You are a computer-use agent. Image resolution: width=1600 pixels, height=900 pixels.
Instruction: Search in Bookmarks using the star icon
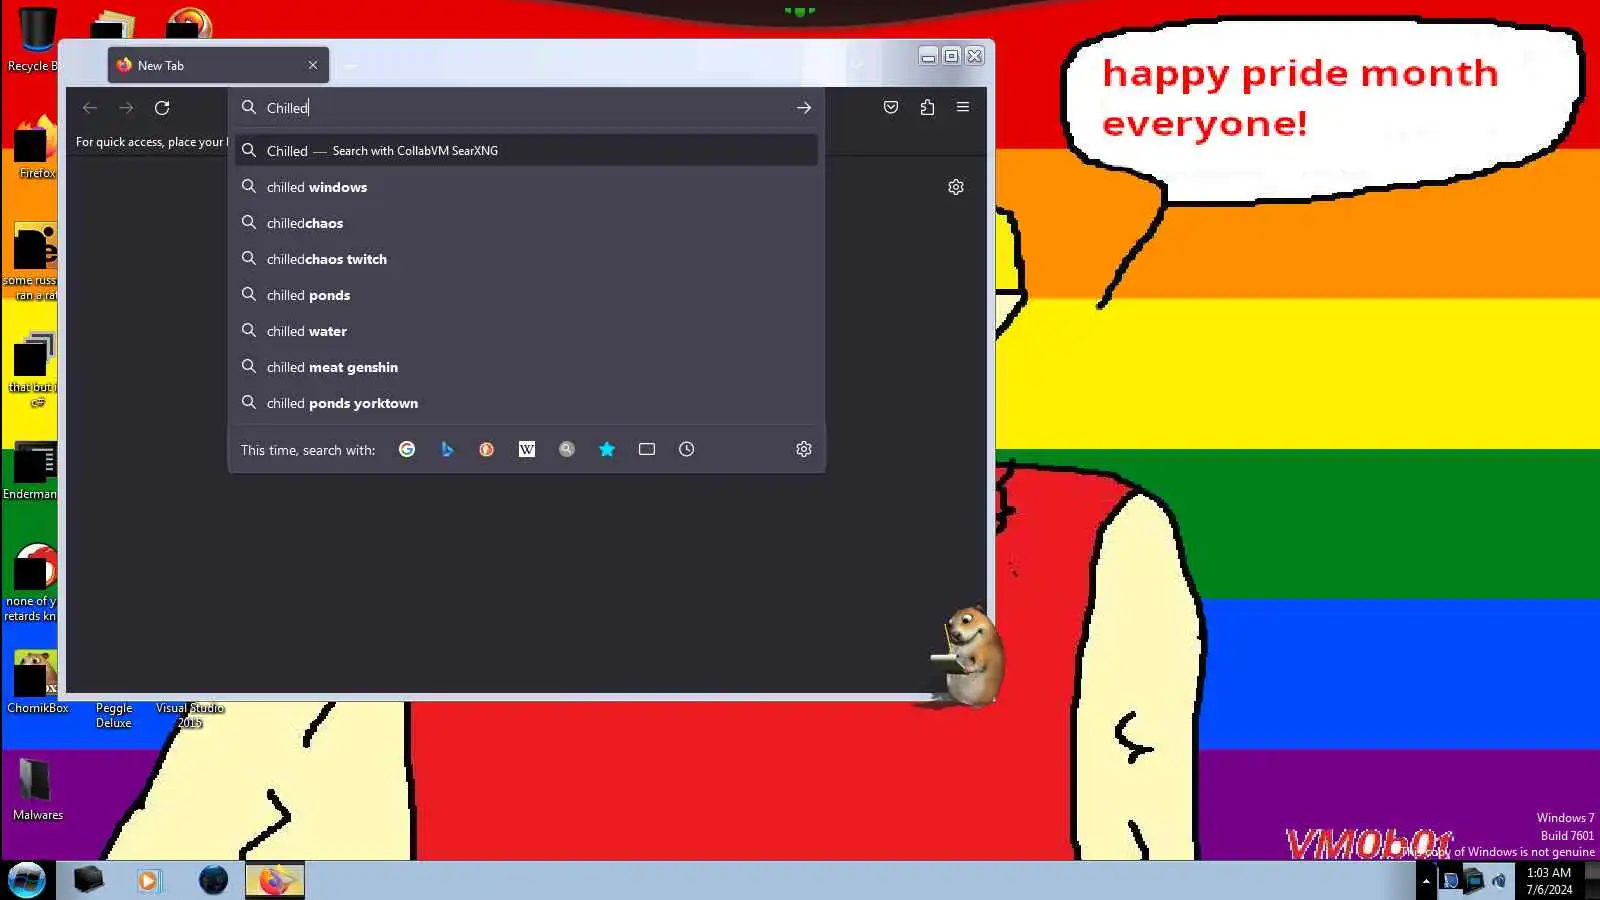[607, 450]
